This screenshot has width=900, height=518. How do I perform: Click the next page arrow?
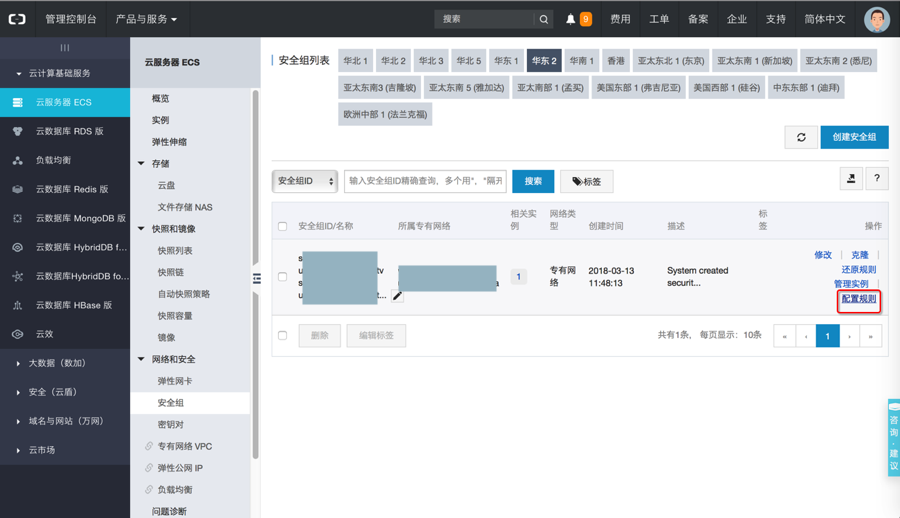[849, 336]
